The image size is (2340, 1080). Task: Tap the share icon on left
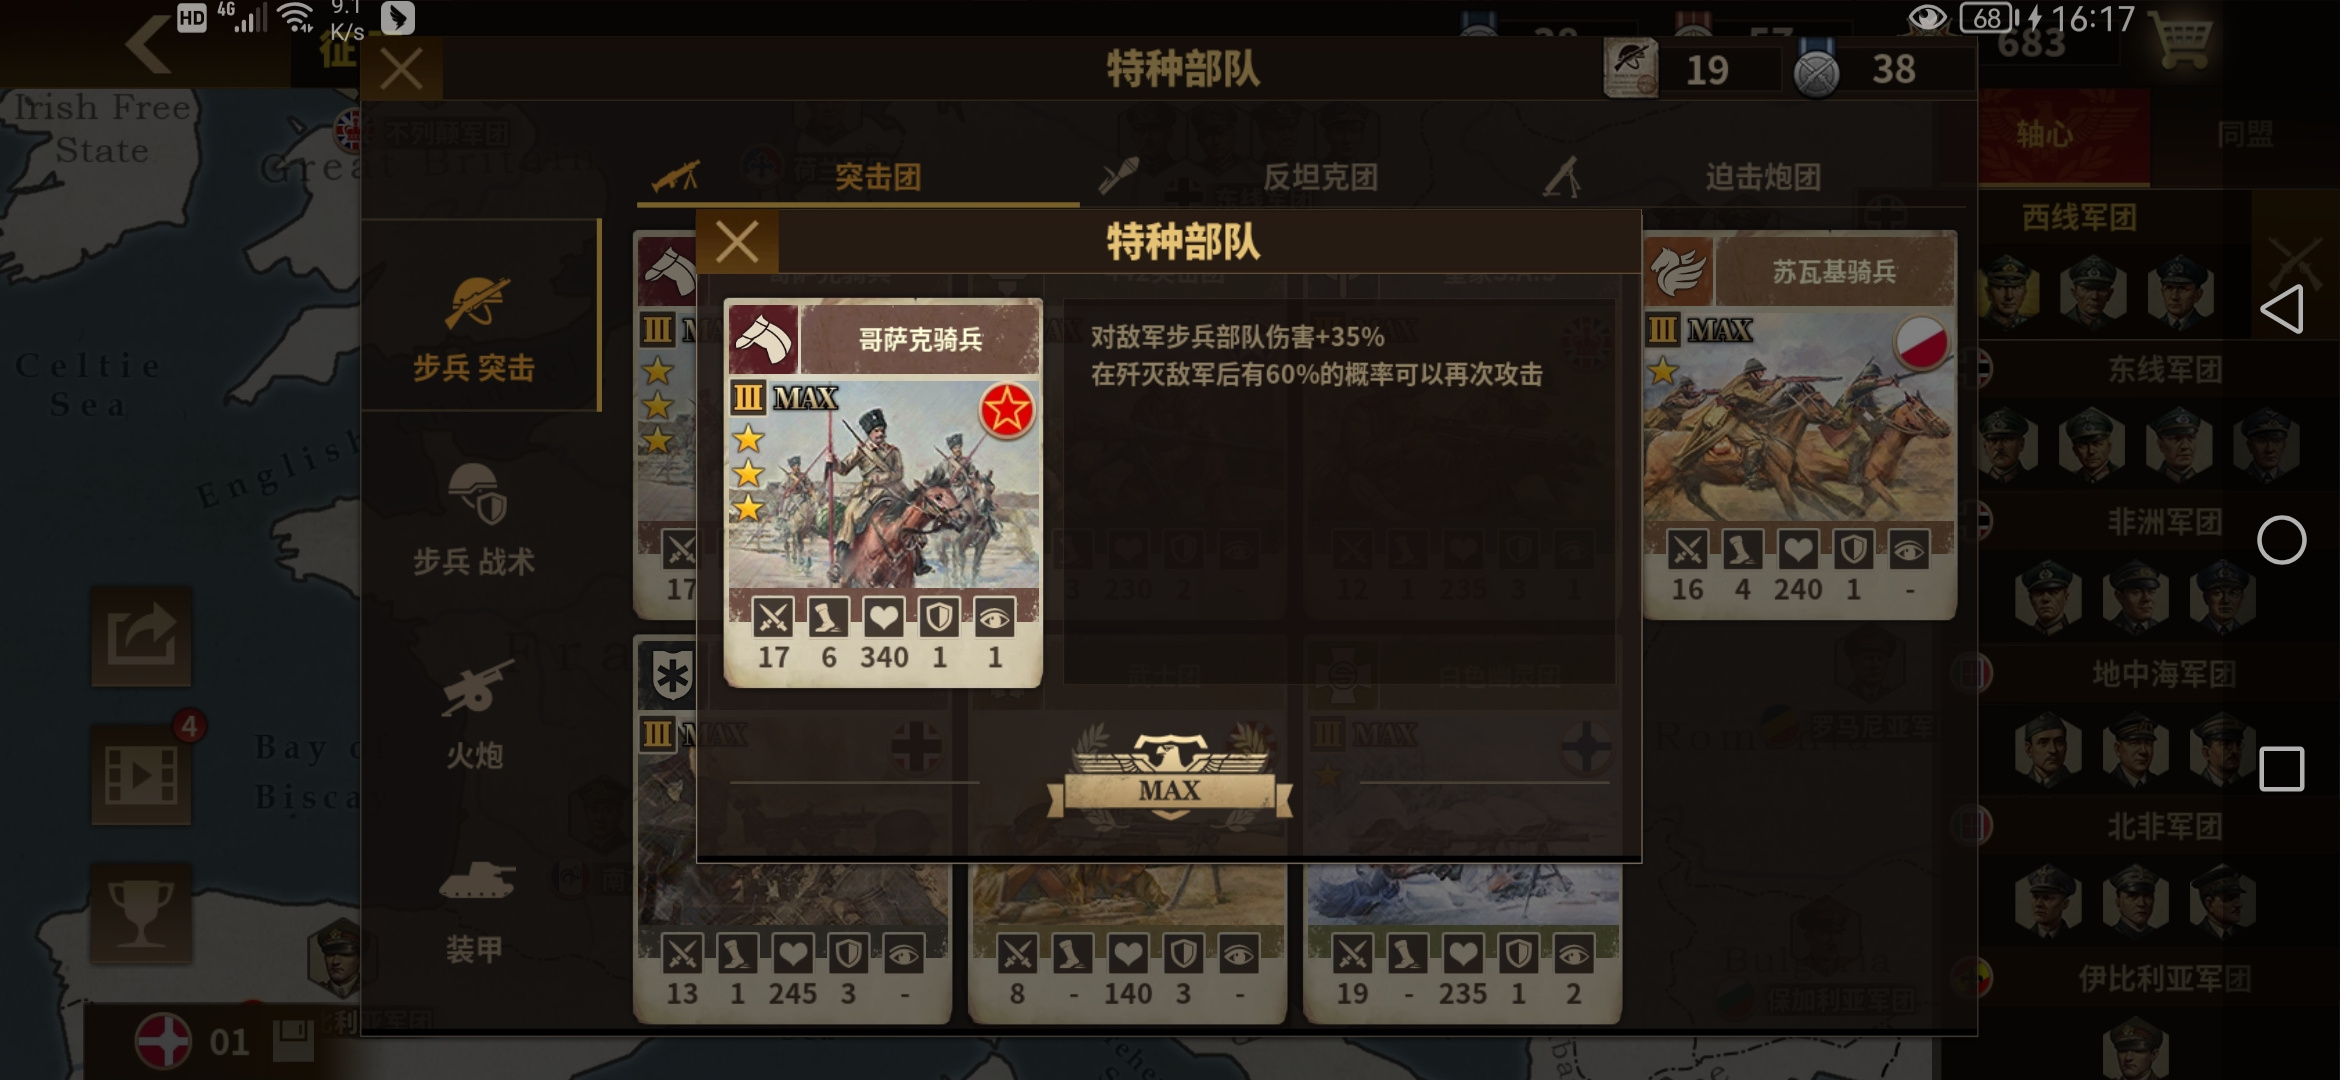[141, 637]
